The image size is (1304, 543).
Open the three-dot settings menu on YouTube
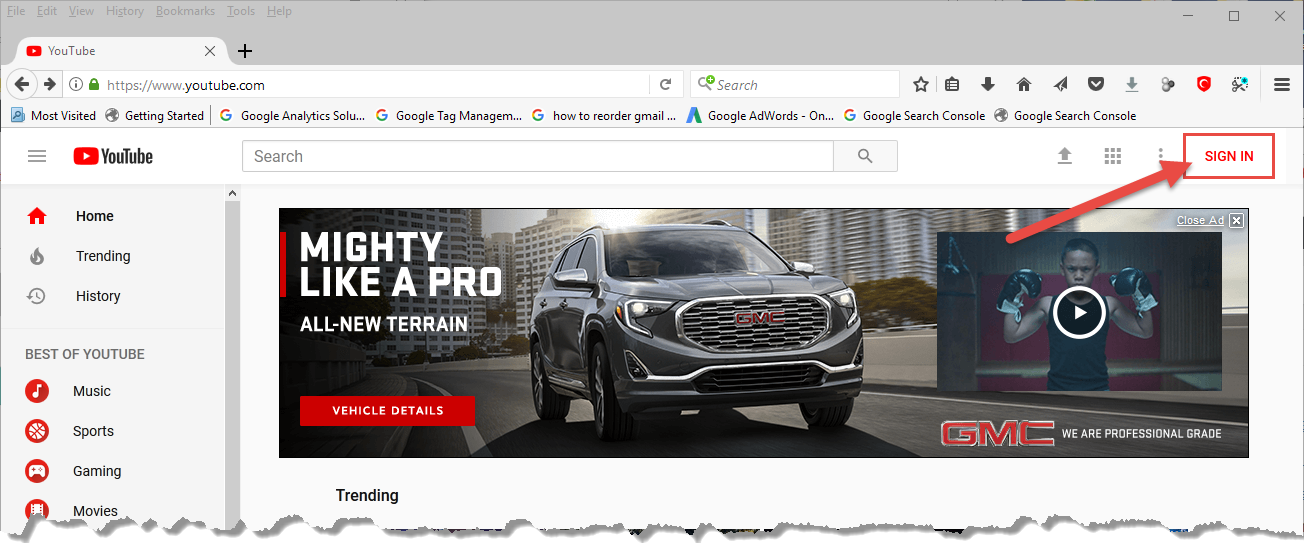(1161, 156)
